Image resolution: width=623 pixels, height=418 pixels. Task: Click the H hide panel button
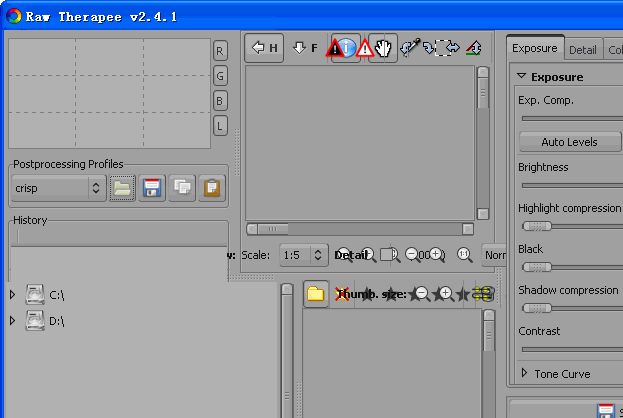tap(264, 48)
